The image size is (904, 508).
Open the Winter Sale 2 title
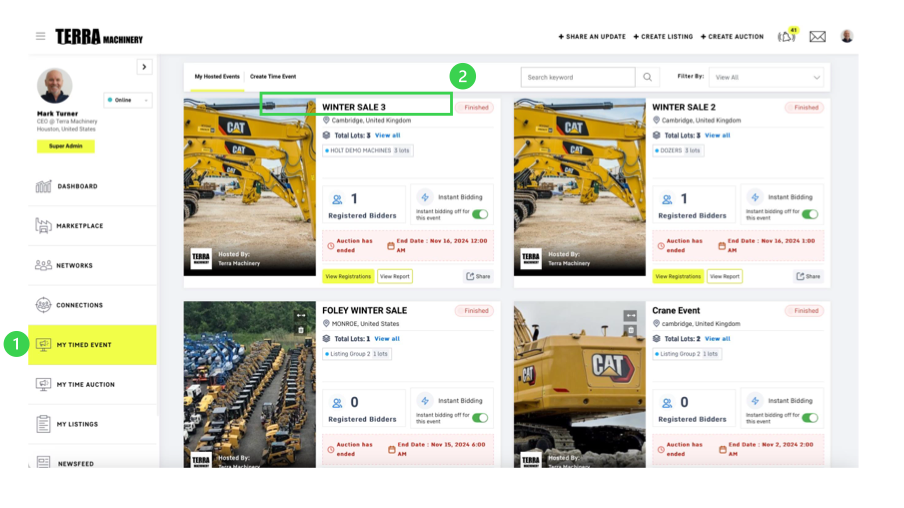point(684,107)
